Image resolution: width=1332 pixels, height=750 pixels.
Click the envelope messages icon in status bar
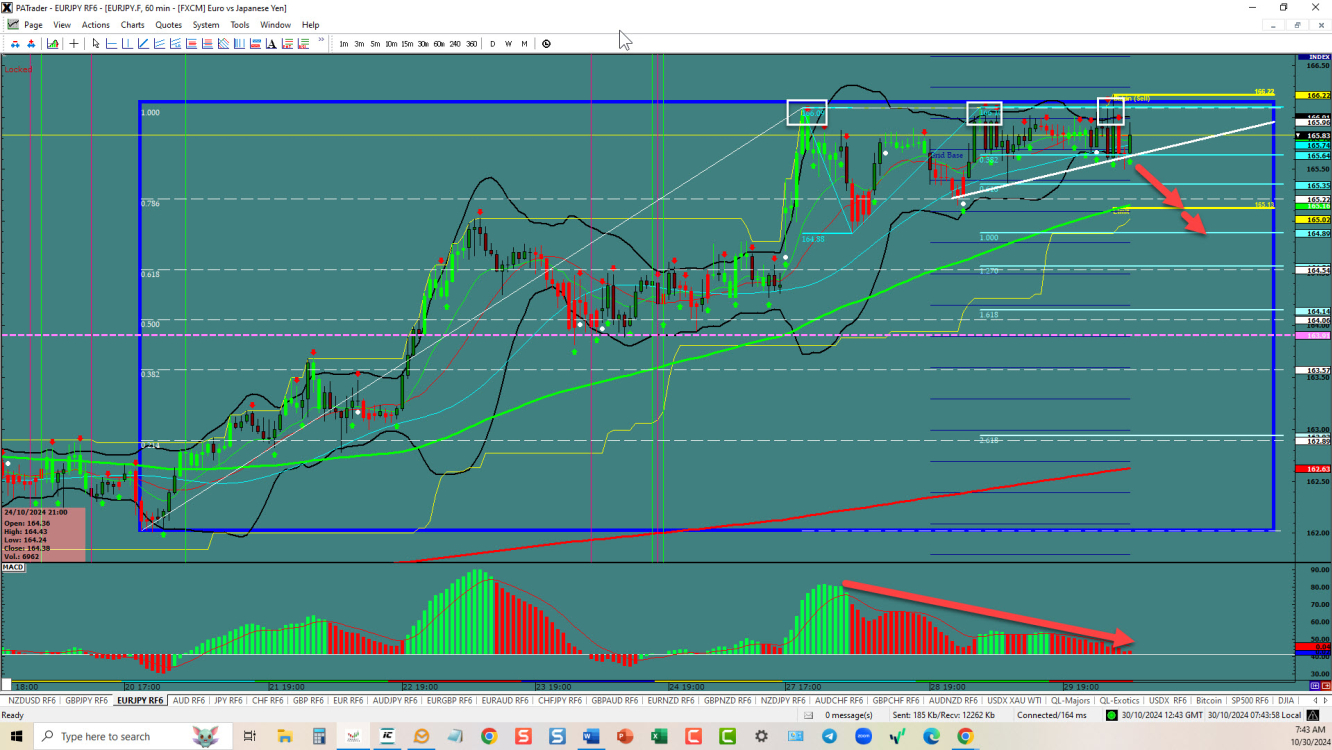point(808,715)
